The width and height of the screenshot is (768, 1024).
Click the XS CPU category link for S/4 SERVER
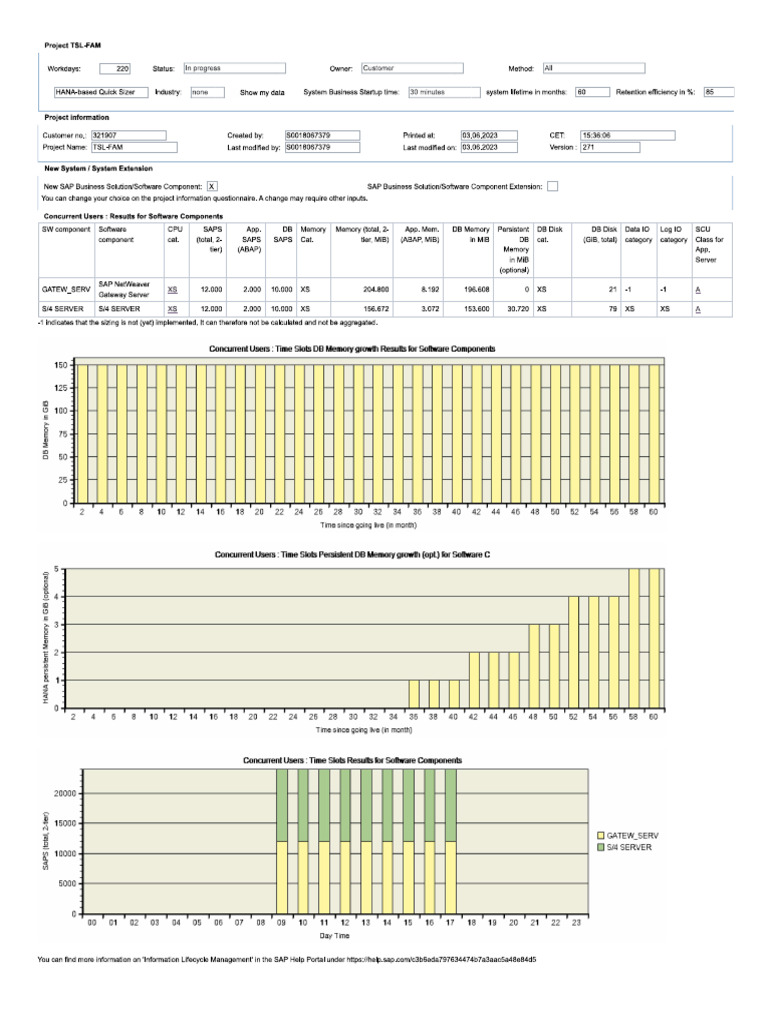point(172,309)
